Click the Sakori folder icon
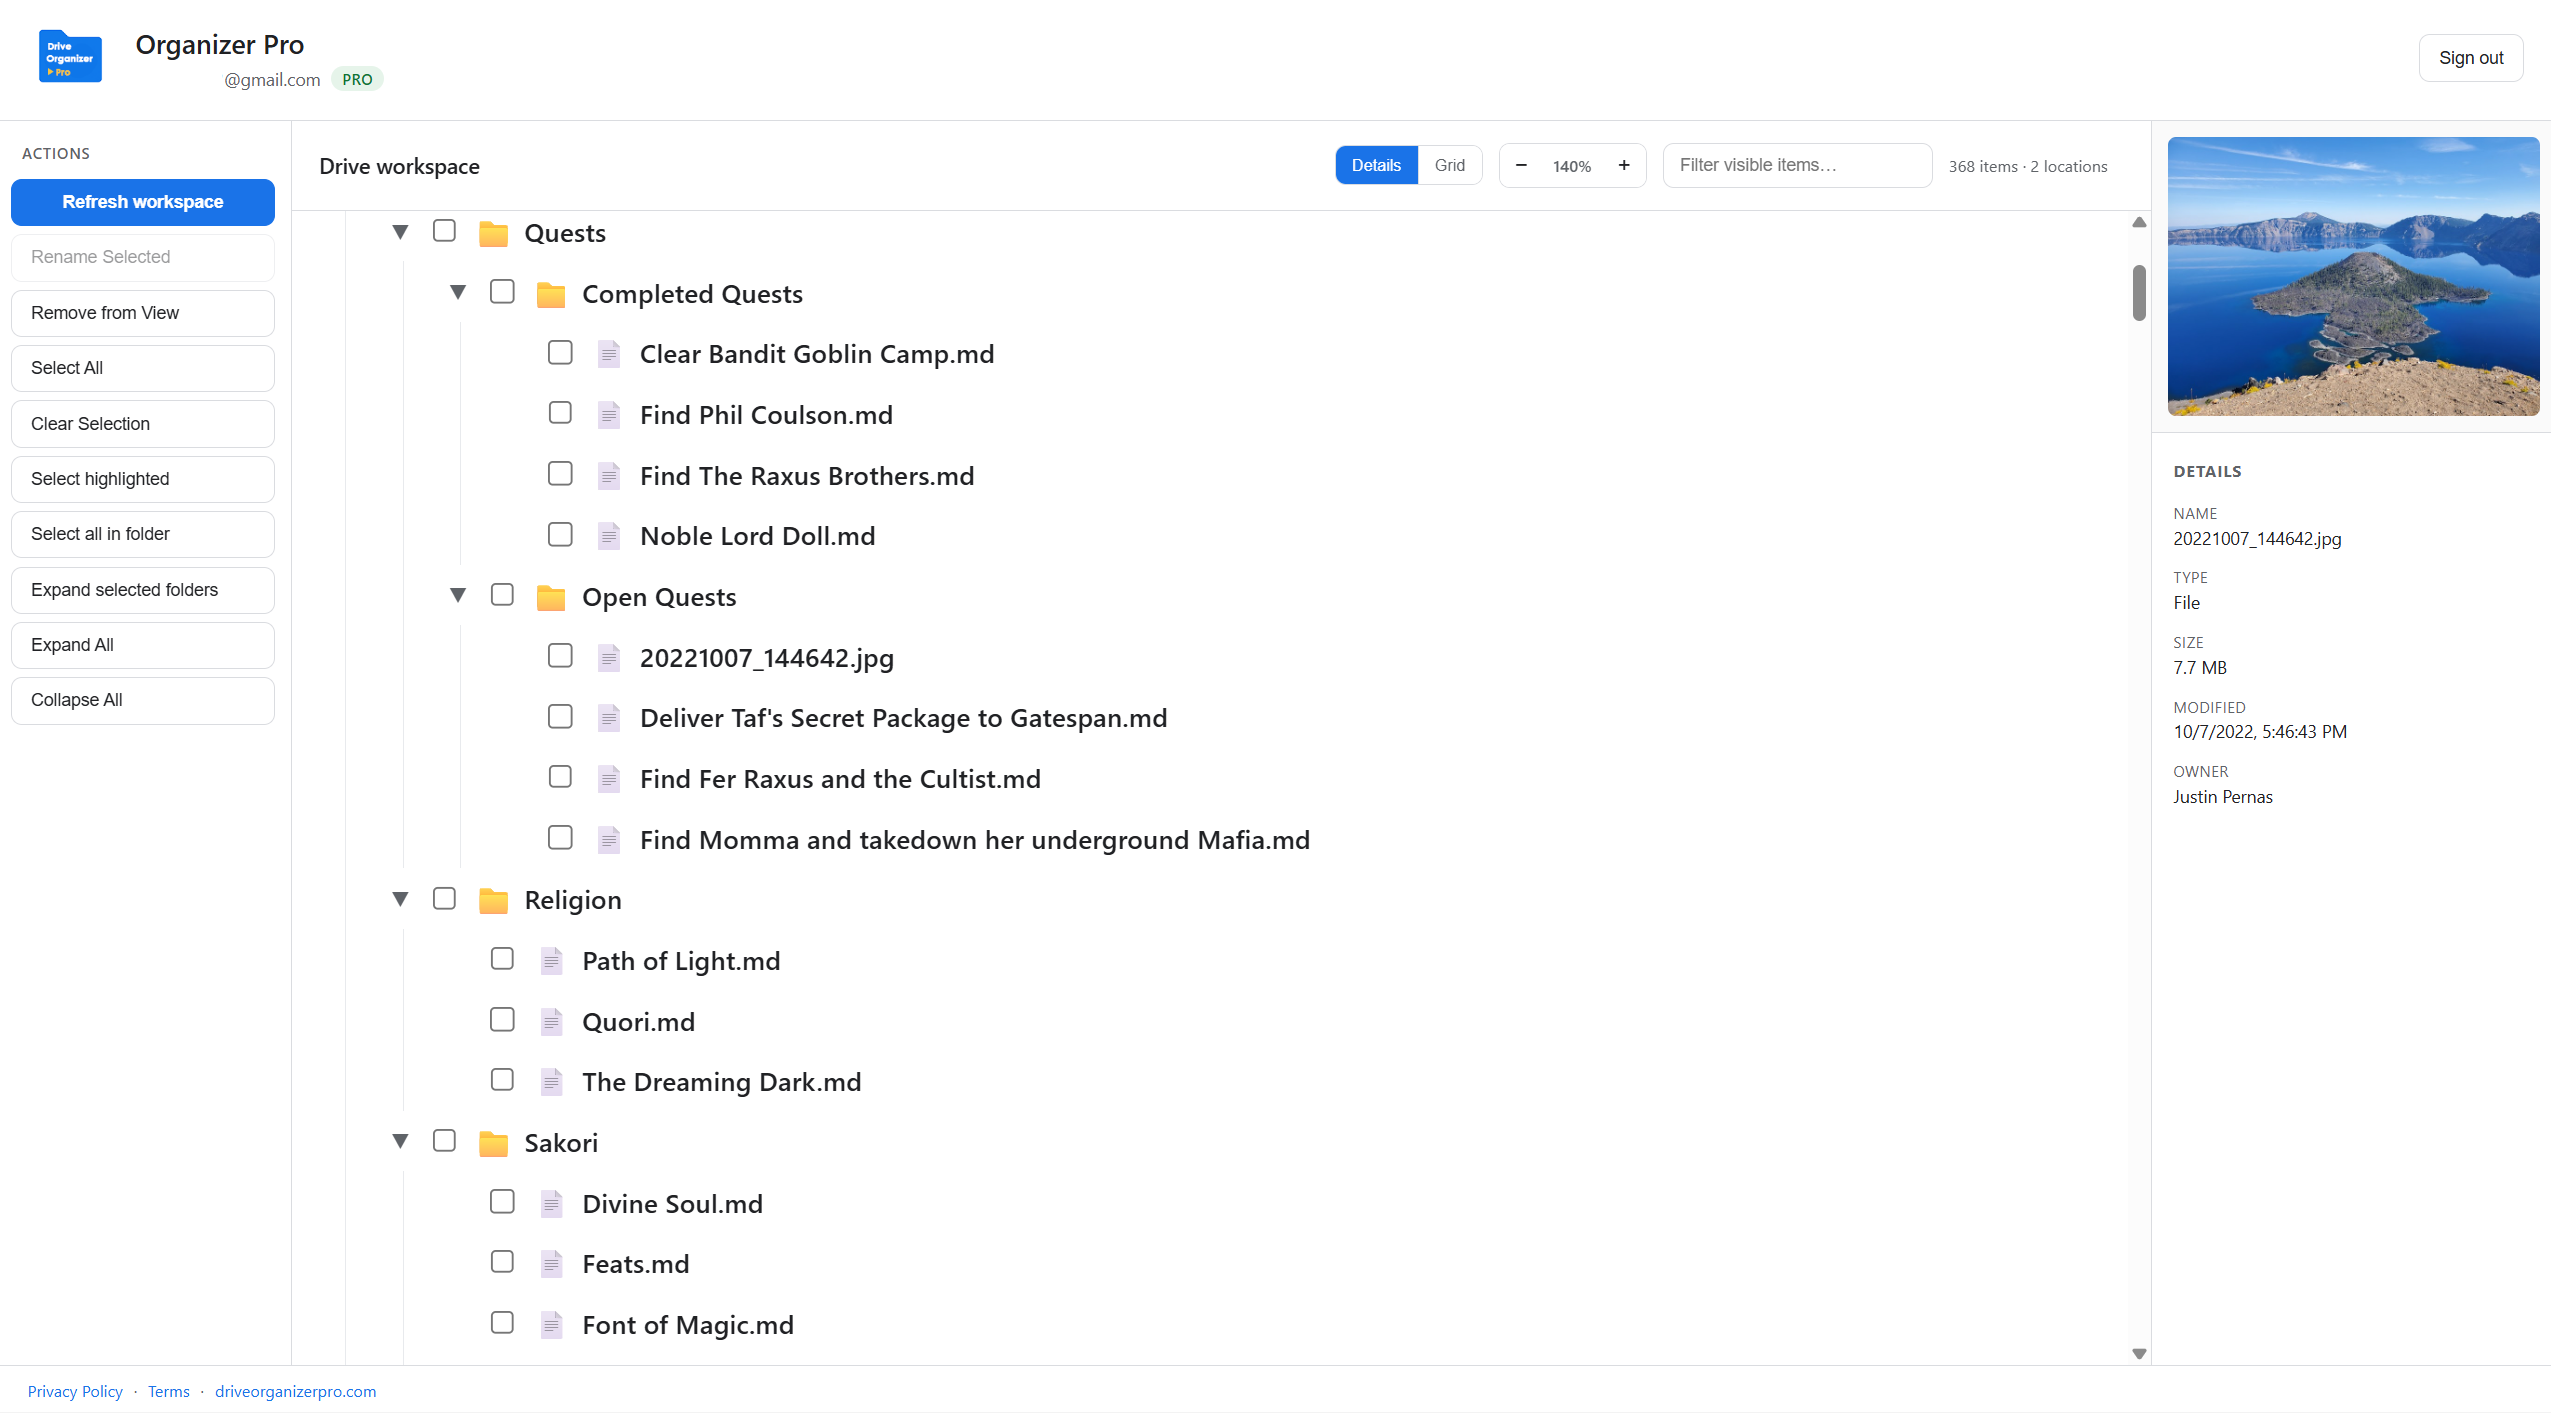The width and height of the screenshot is (2551, 1413). tap(493, 1143)
